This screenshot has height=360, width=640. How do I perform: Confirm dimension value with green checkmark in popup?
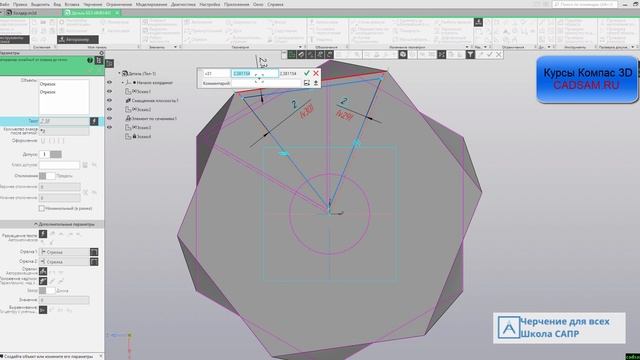pos(307,73)
